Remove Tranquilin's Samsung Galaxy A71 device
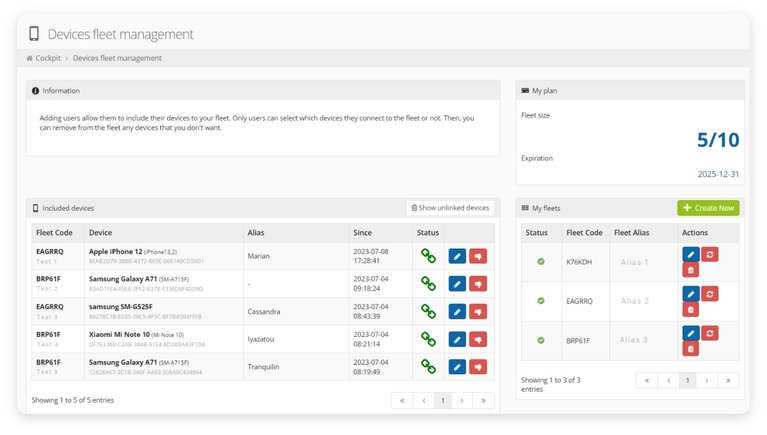This screenshot has width=767, height=435. (x=478, y=367)
